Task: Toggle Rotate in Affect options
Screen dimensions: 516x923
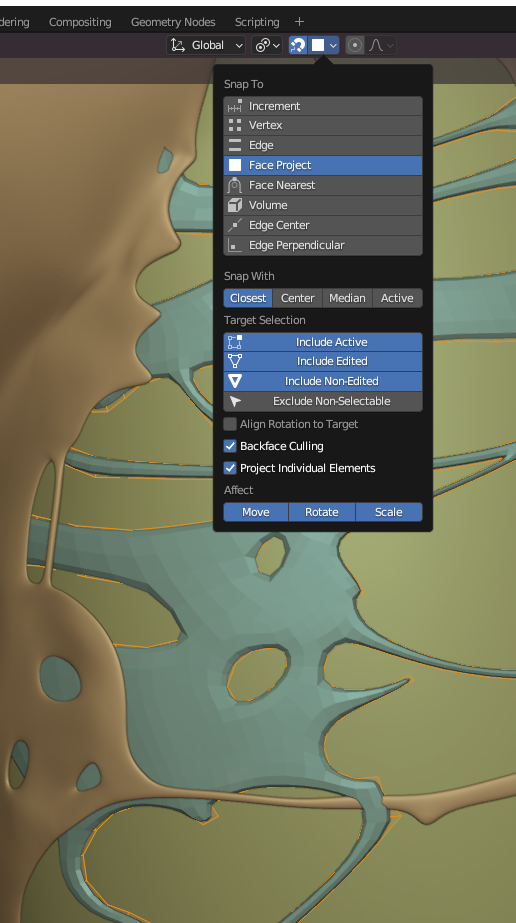Action: point(322,512)
